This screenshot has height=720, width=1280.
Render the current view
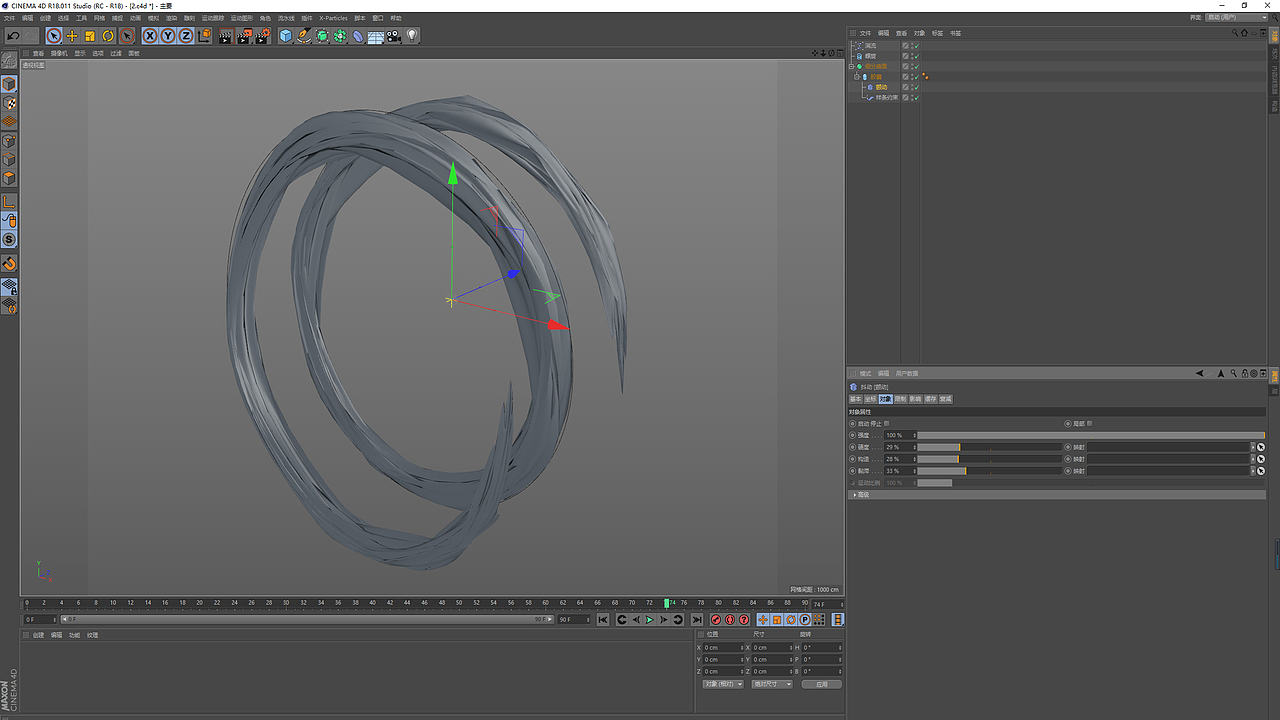[x=225, y=36]
